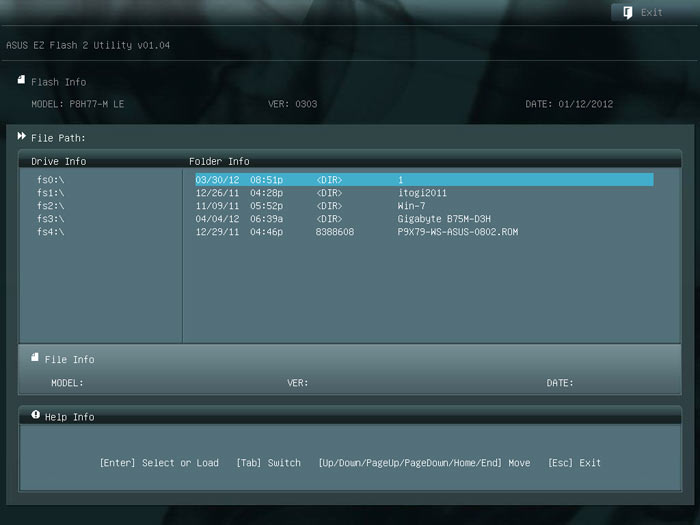Click the Drive Info header
Viewport: 700px width, 525px height.
[58, 161]
